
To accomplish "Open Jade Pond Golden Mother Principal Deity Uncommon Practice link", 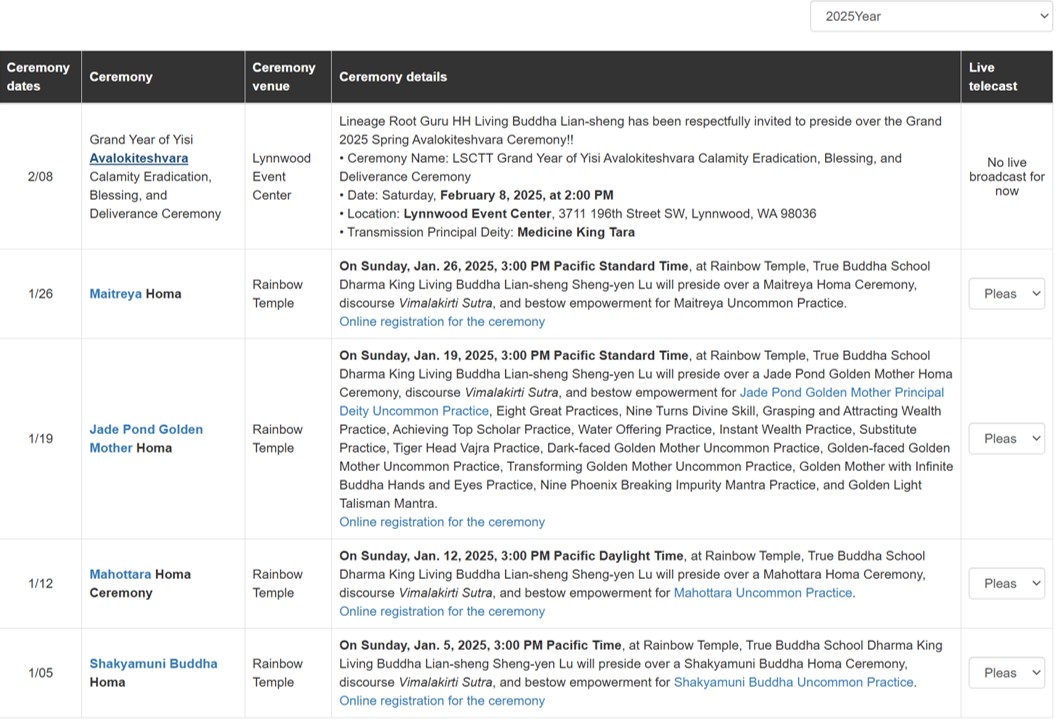I will [641, 402].
